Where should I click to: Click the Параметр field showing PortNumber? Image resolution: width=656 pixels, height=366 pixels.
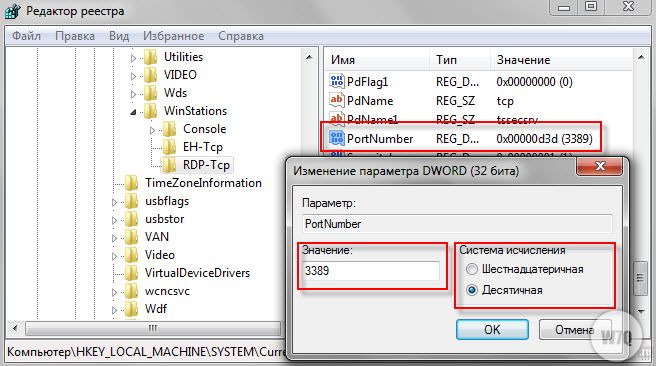point(457,224)
